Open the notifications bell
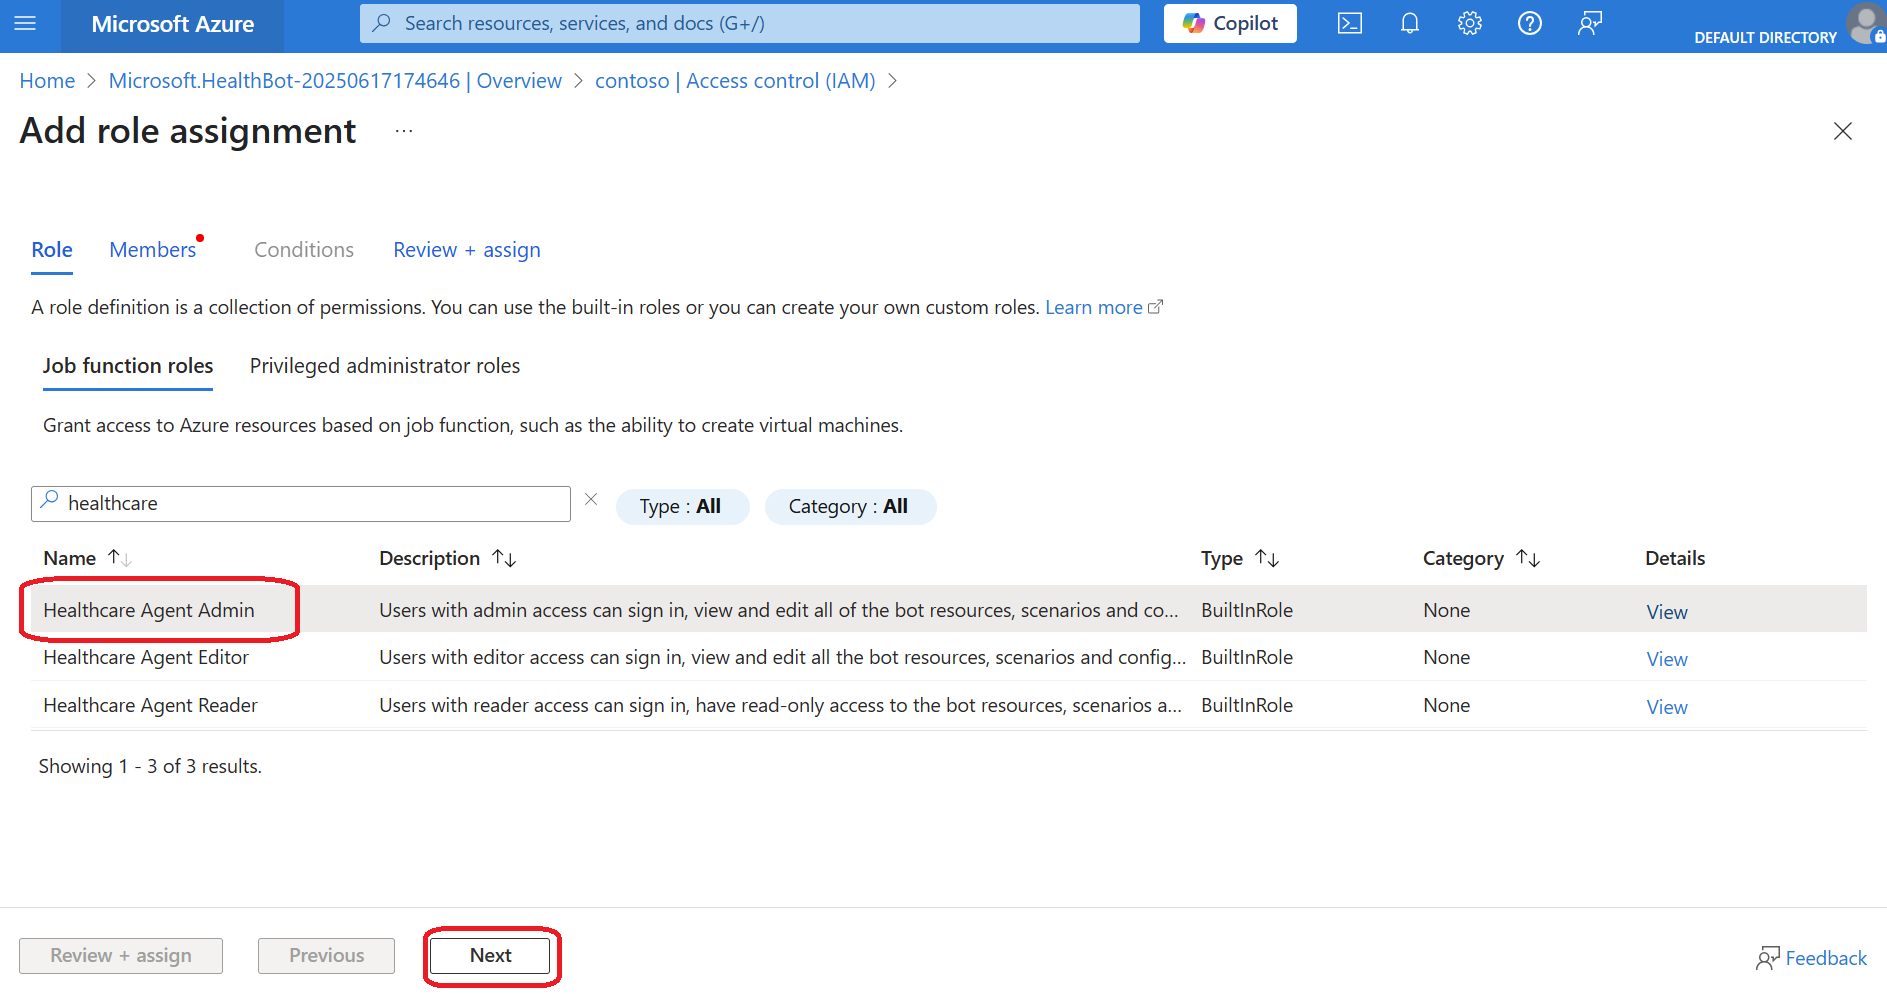 [1409, 23]
